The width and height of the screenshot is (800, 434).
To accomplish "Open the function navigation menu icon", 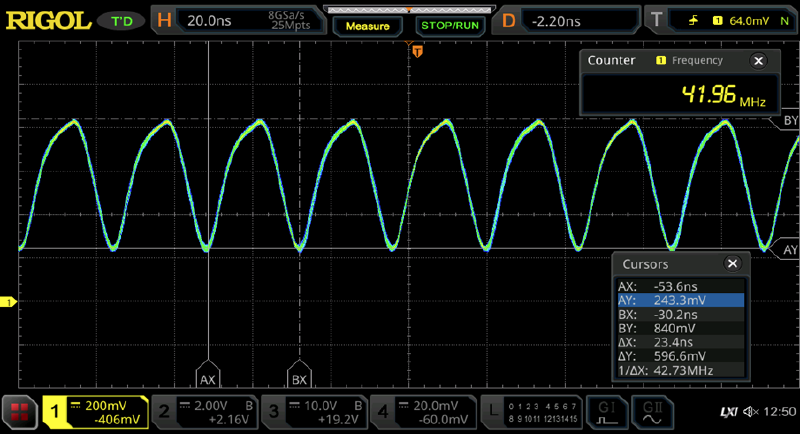I will 18,410.
